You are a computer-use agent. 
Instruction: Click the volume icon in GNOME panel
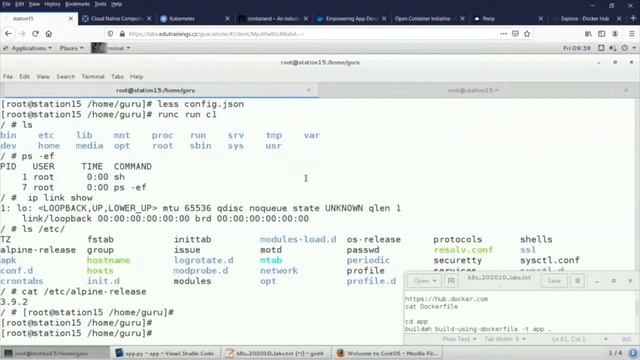(x=613, y=48)
